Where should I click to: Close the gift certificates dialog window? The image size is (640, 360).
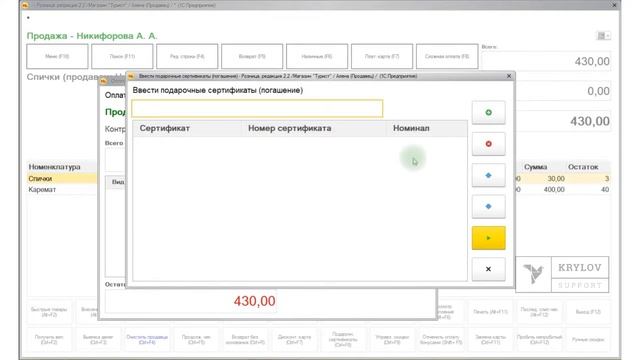tap(509, 76)
